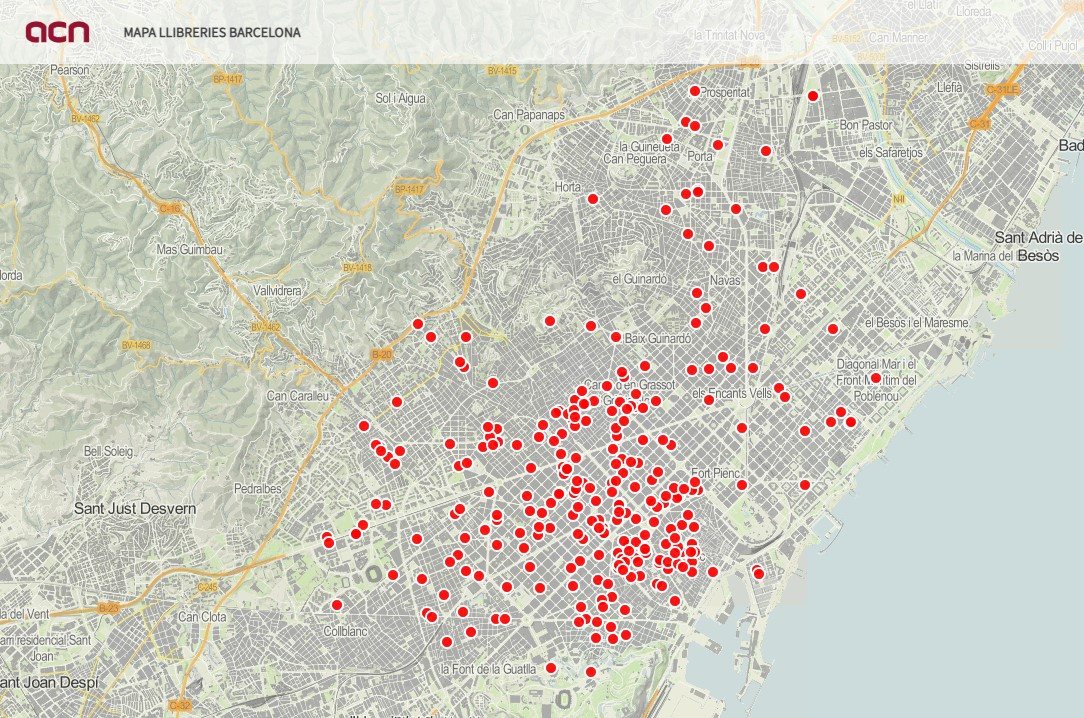Open marker left of el Besòs i el Maresme

point(833,329)
